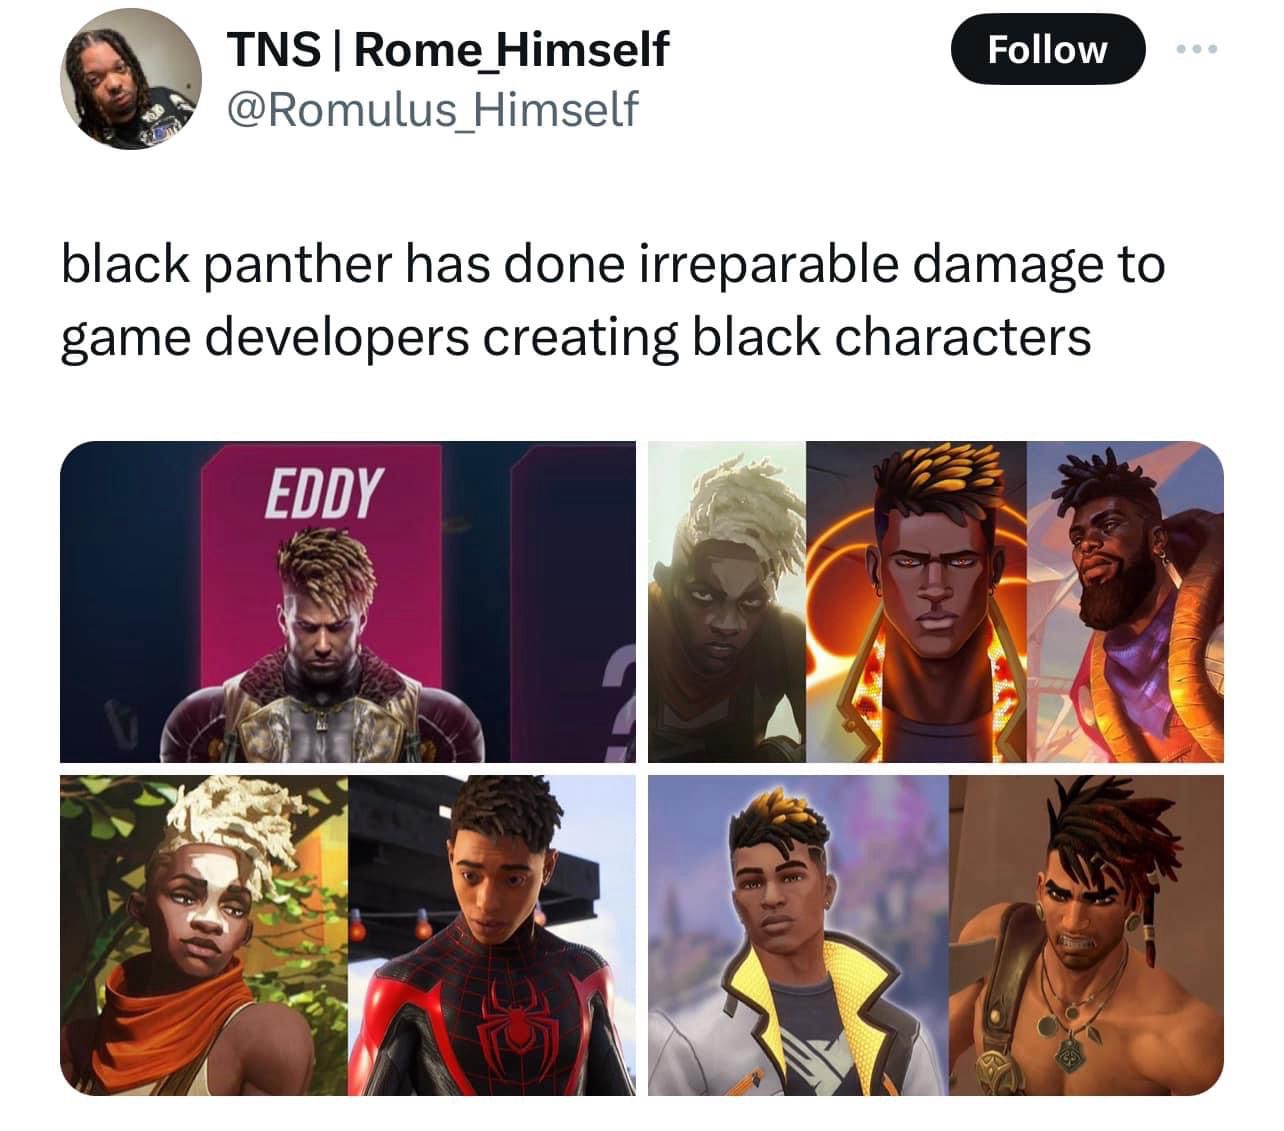Open character with orange scarf and white hair

point(204,934)
